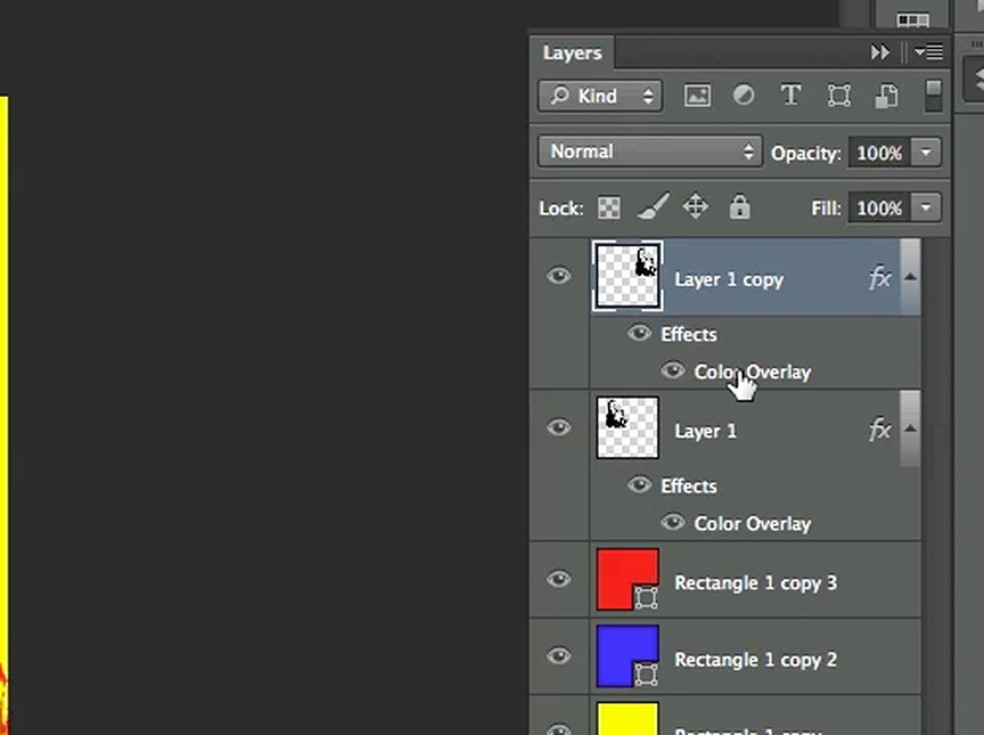The height and width of the screenshot is (735, 984).
Task: Filter for type layers icon
Action: click(x=791, y=96)
